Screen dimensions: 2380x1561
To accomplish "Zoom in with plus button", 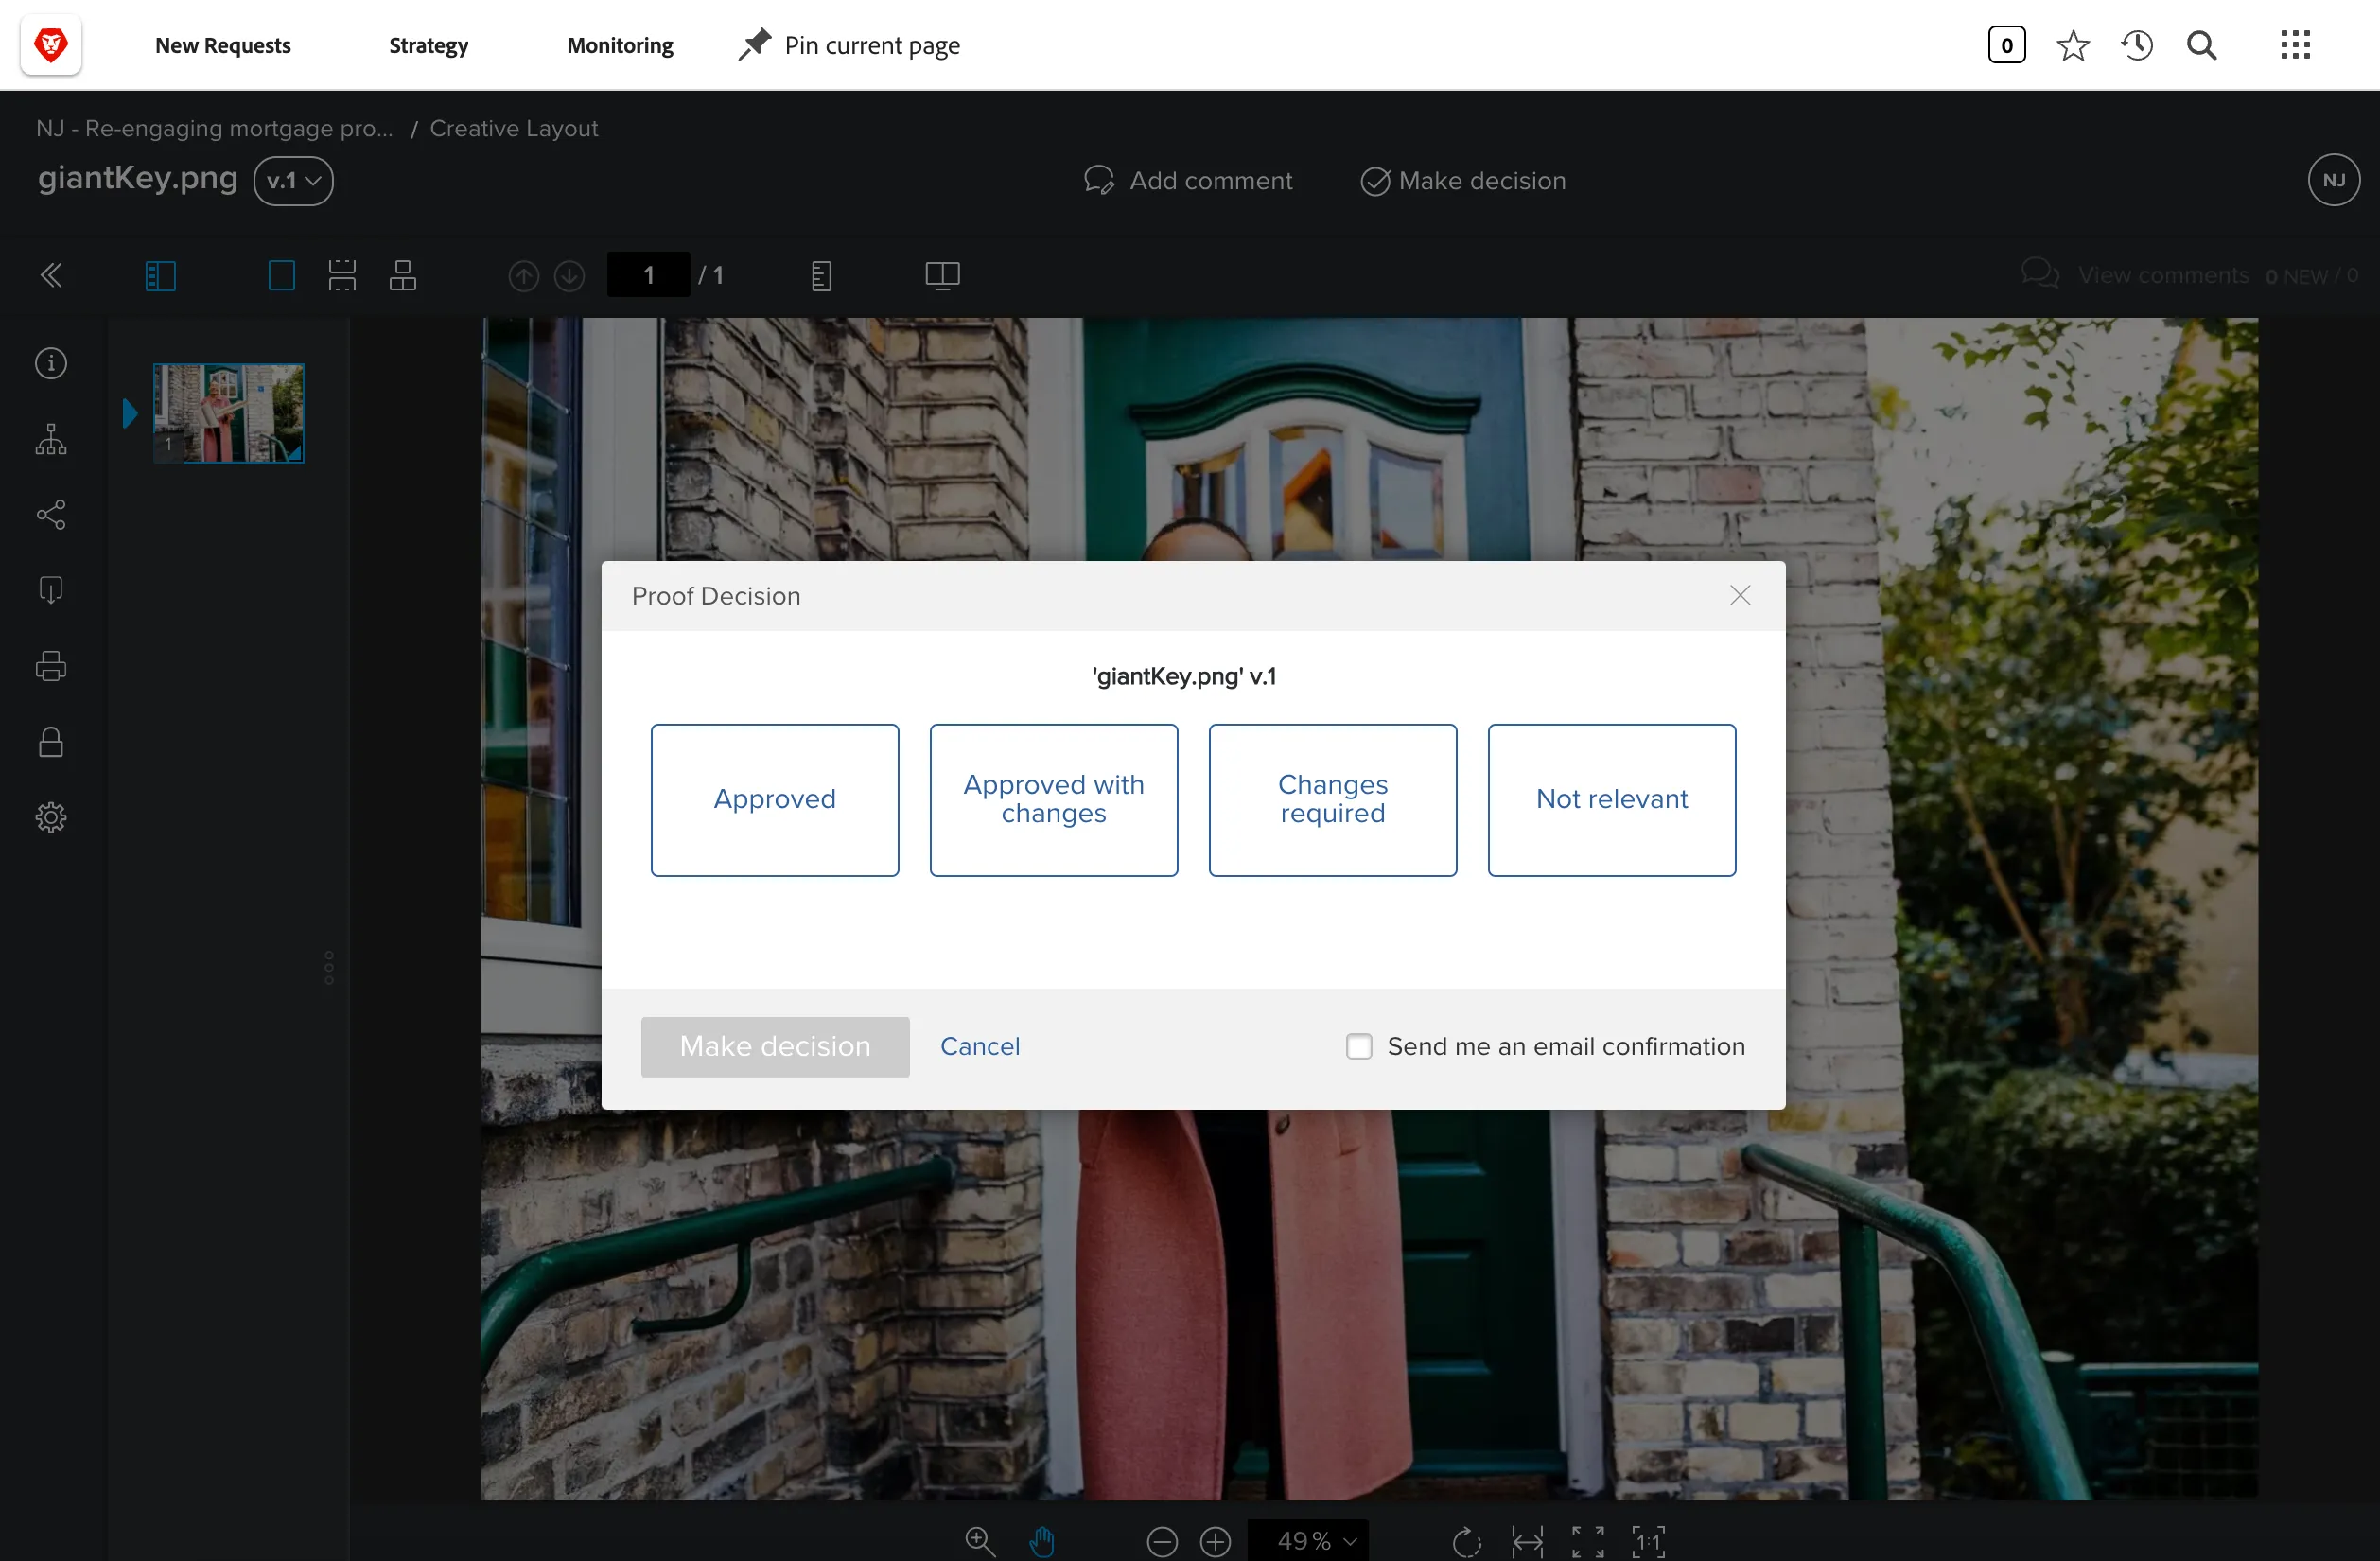I will point(1216,1541).
